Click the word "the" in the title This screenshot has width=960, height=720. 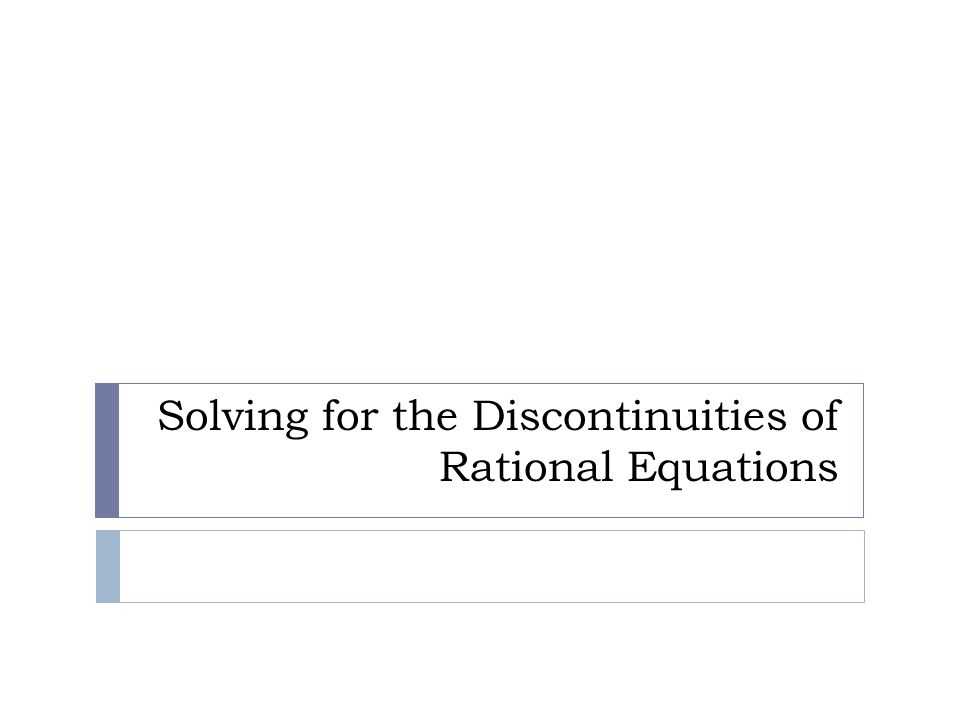pos(426,416)
